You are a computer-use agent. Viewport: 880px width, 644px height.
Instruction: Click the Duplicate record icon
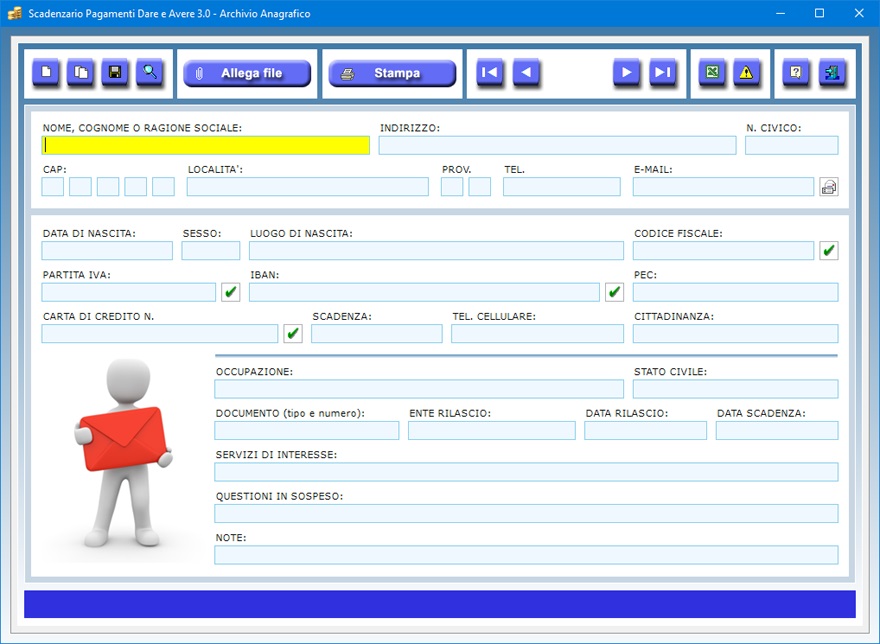coord(81,72)
